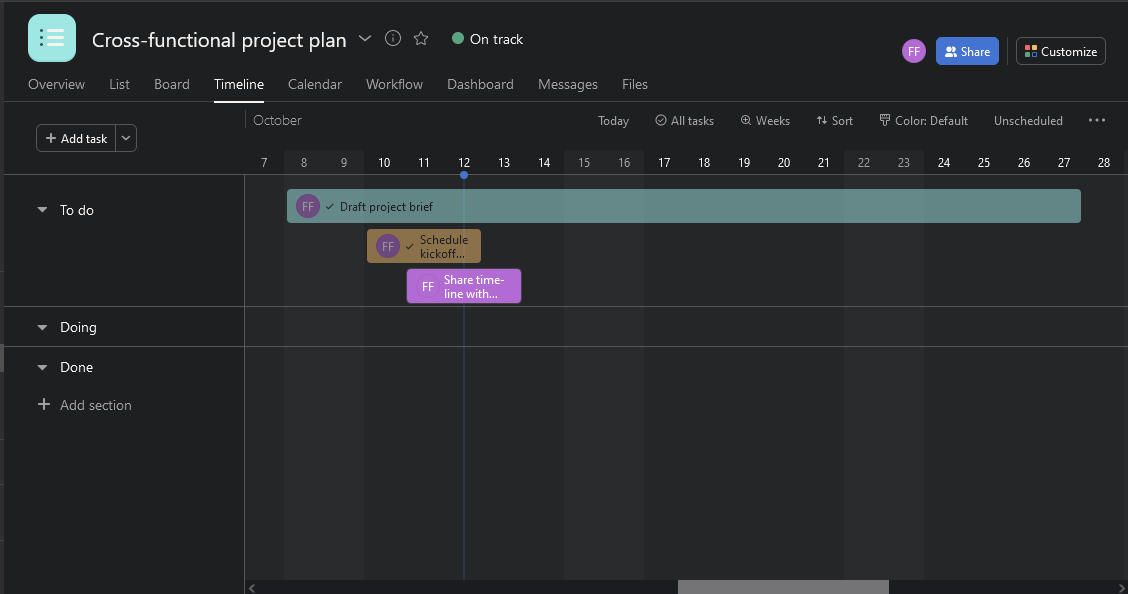Switch to the Board tab
This screenshot has width=1128, height=594.
coord(171,84)
